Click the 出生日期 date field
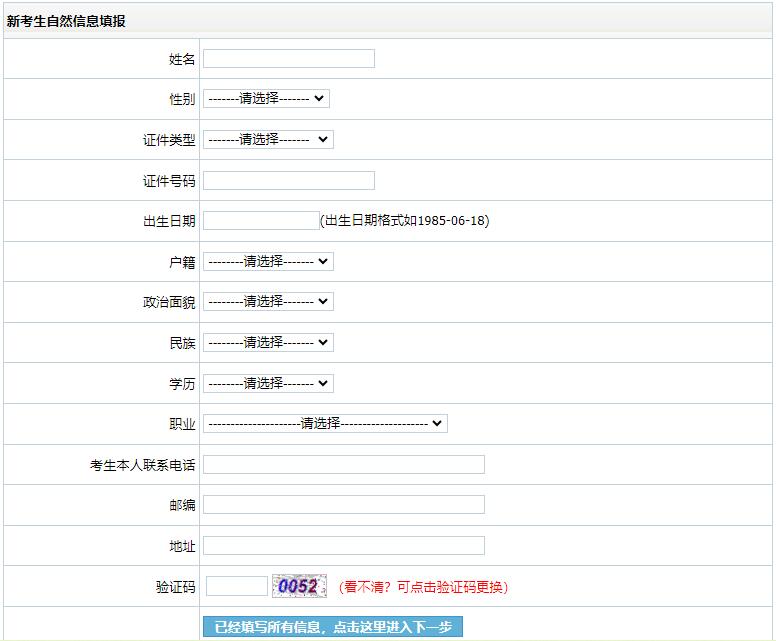This screenshot has width=776, height=641. pyautogui.click(x=260, y=221)
